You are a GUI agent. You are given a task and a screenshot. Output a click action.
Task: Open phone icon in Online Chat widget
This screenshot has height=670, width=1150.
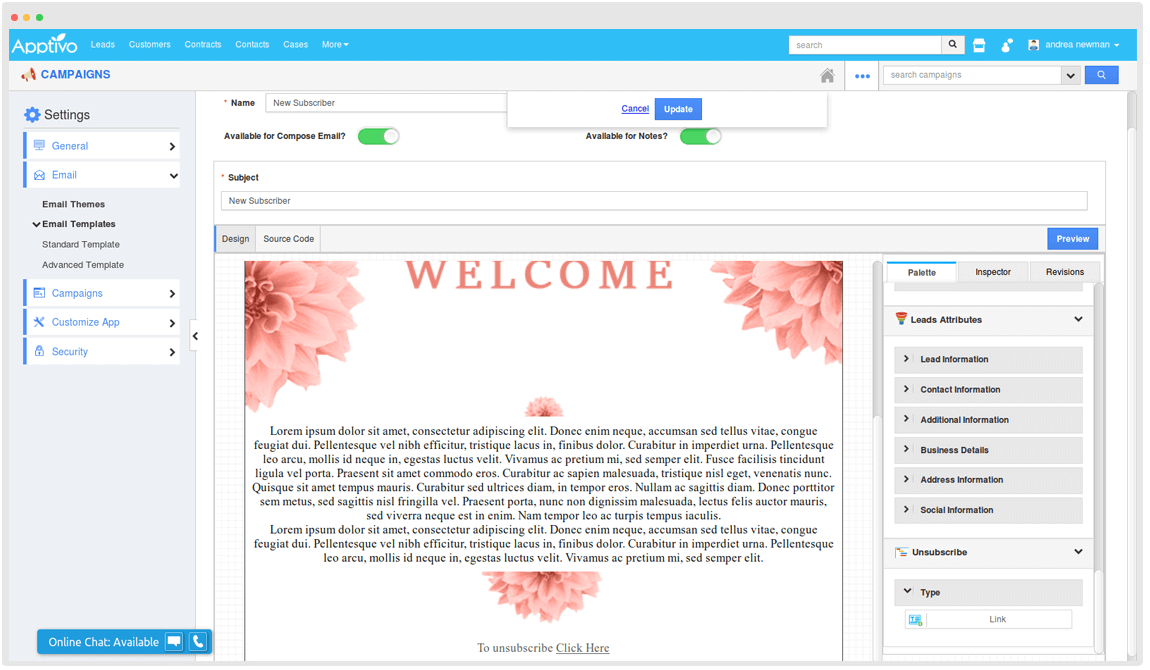coord(198,642)
